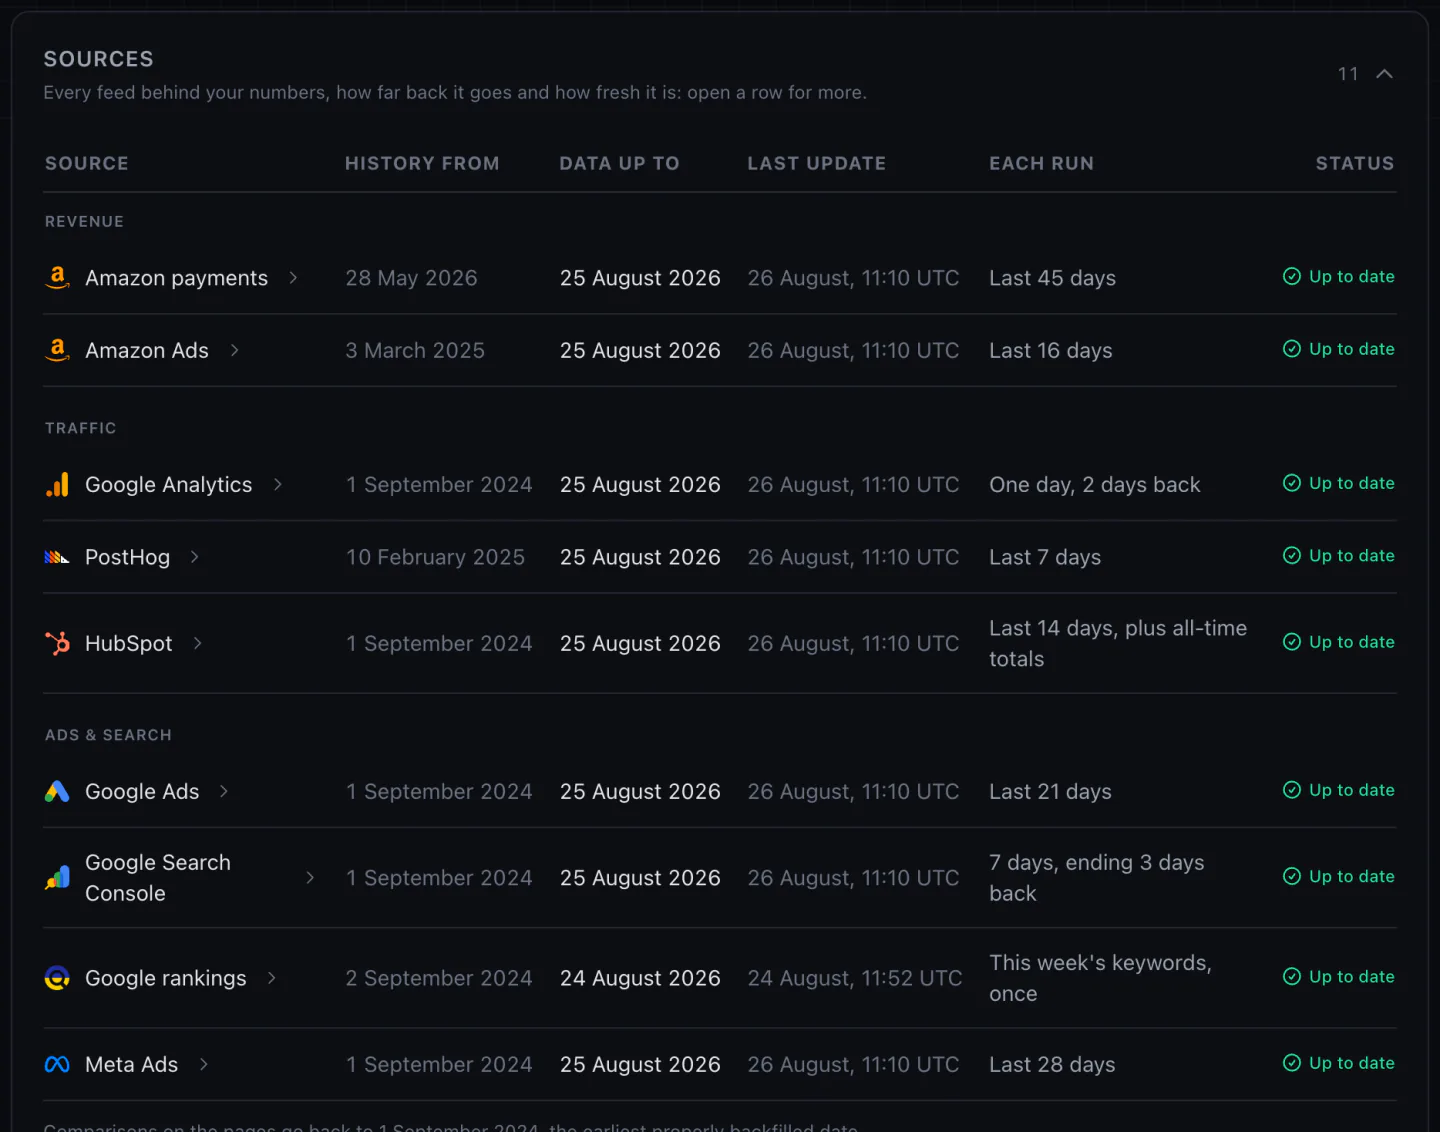
Task: Click Google Search Console status check icon
Action: click(x=1292, y=876)
